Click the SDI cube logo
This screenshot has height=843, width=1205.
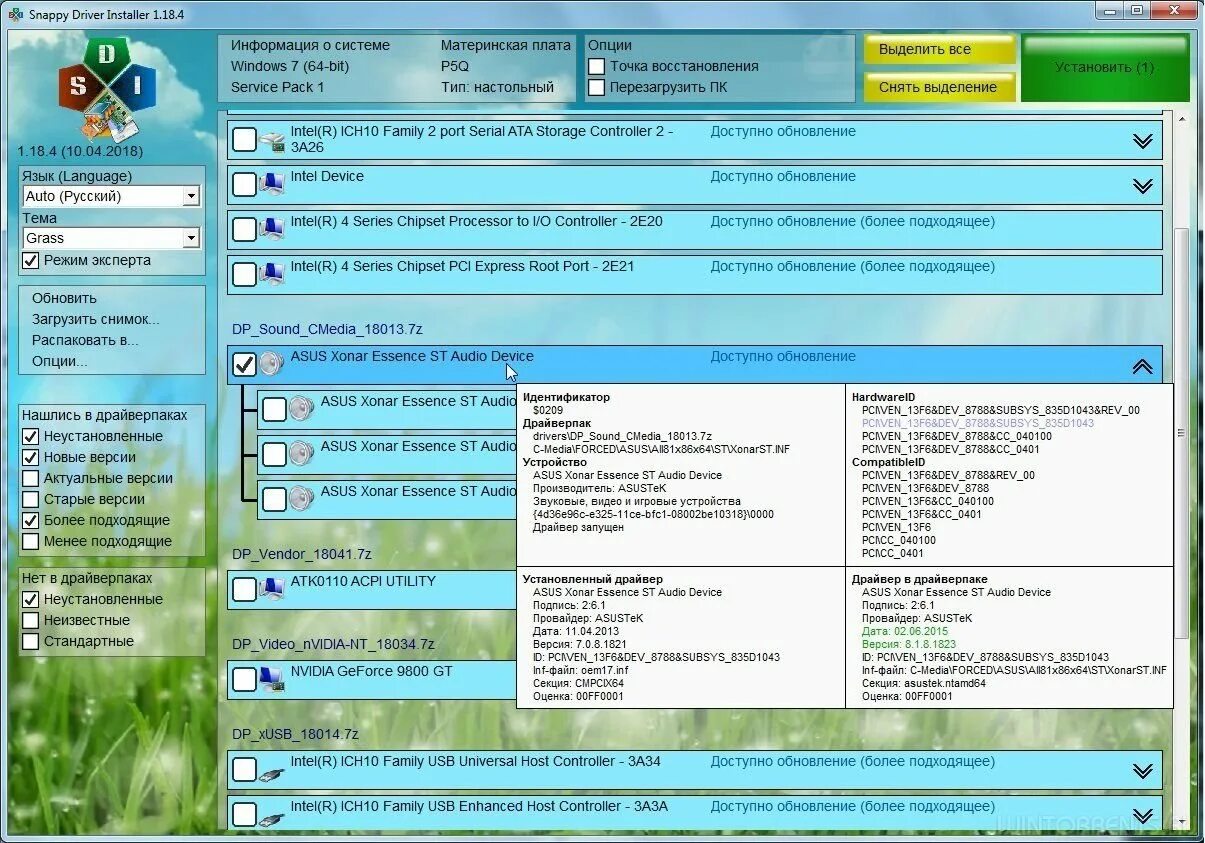pyautogui.click(x=107, y=89)
